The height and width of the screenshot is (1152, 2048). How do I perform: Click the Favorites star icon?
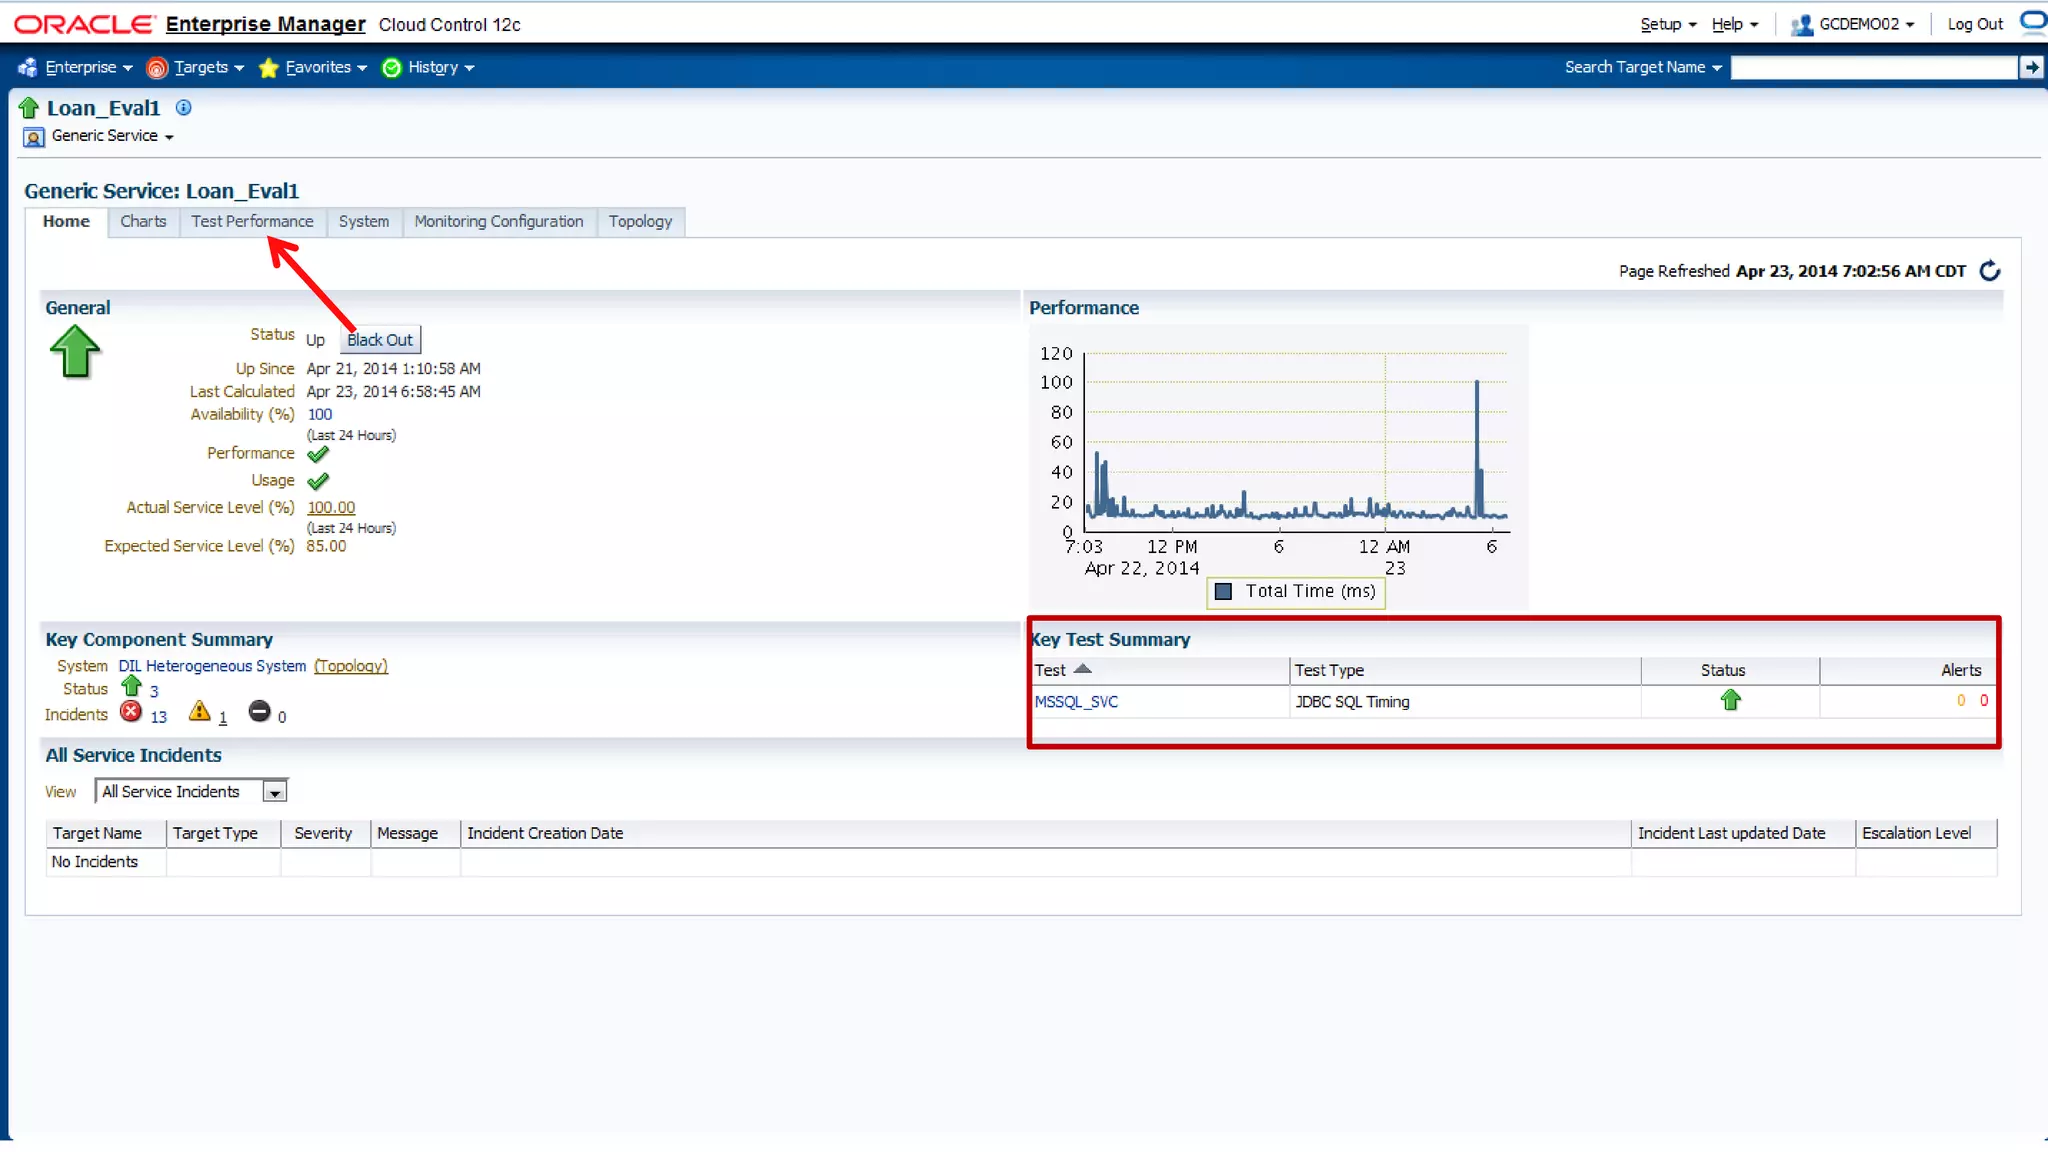click(268, 68)
